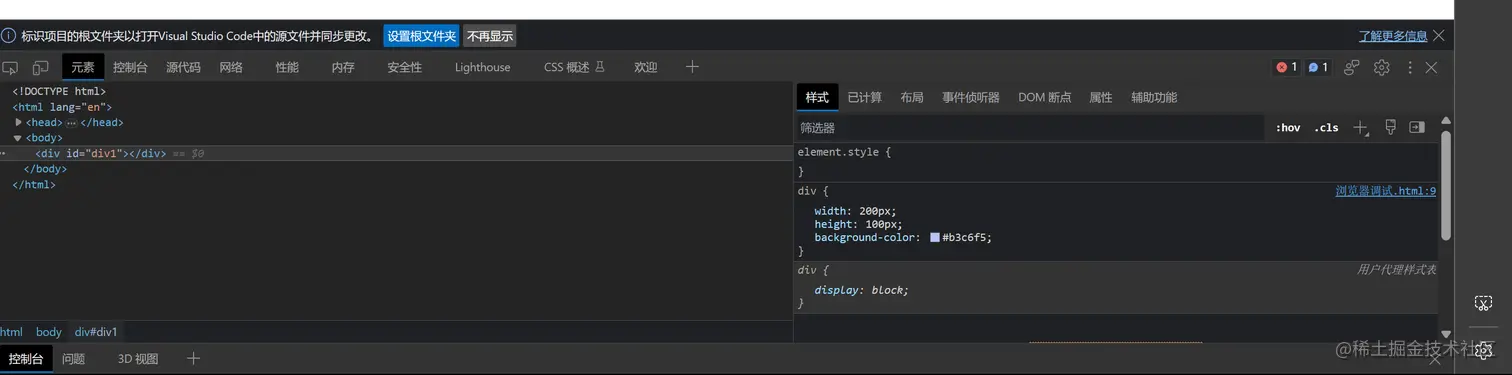Open the 源代码 tab
The height and width of the screenshot is (375, 1512).
coord(183,67)
